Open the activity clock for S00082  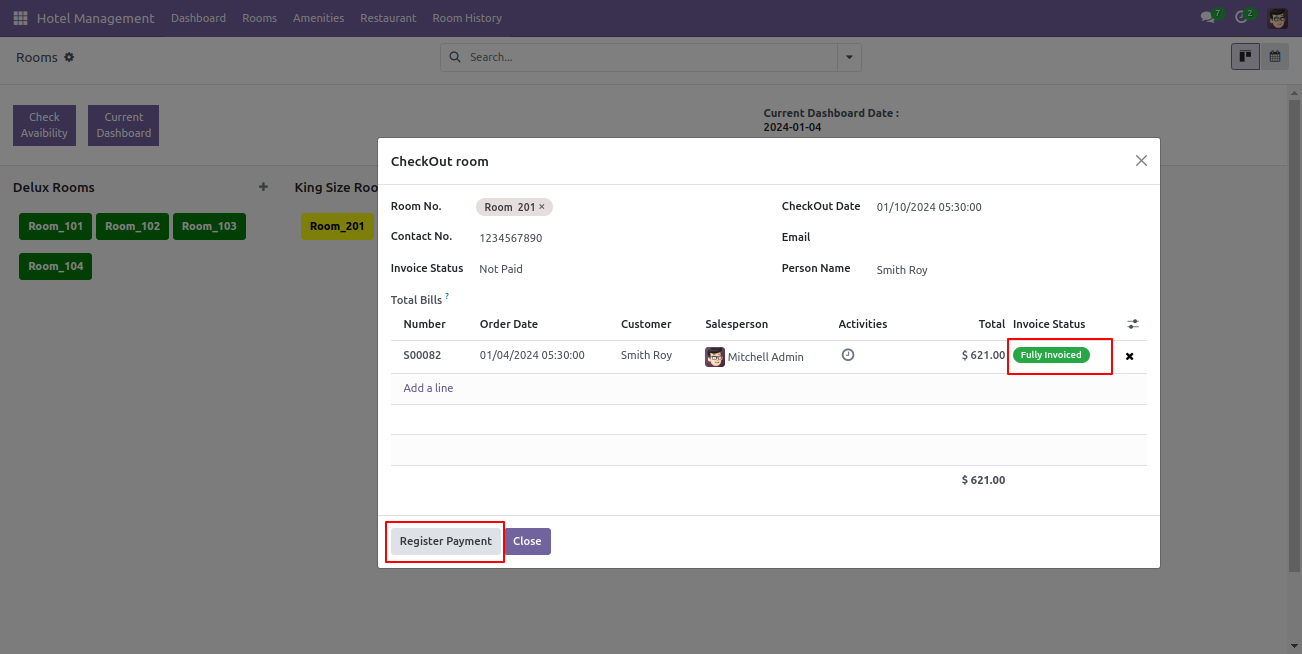(848, 355)
